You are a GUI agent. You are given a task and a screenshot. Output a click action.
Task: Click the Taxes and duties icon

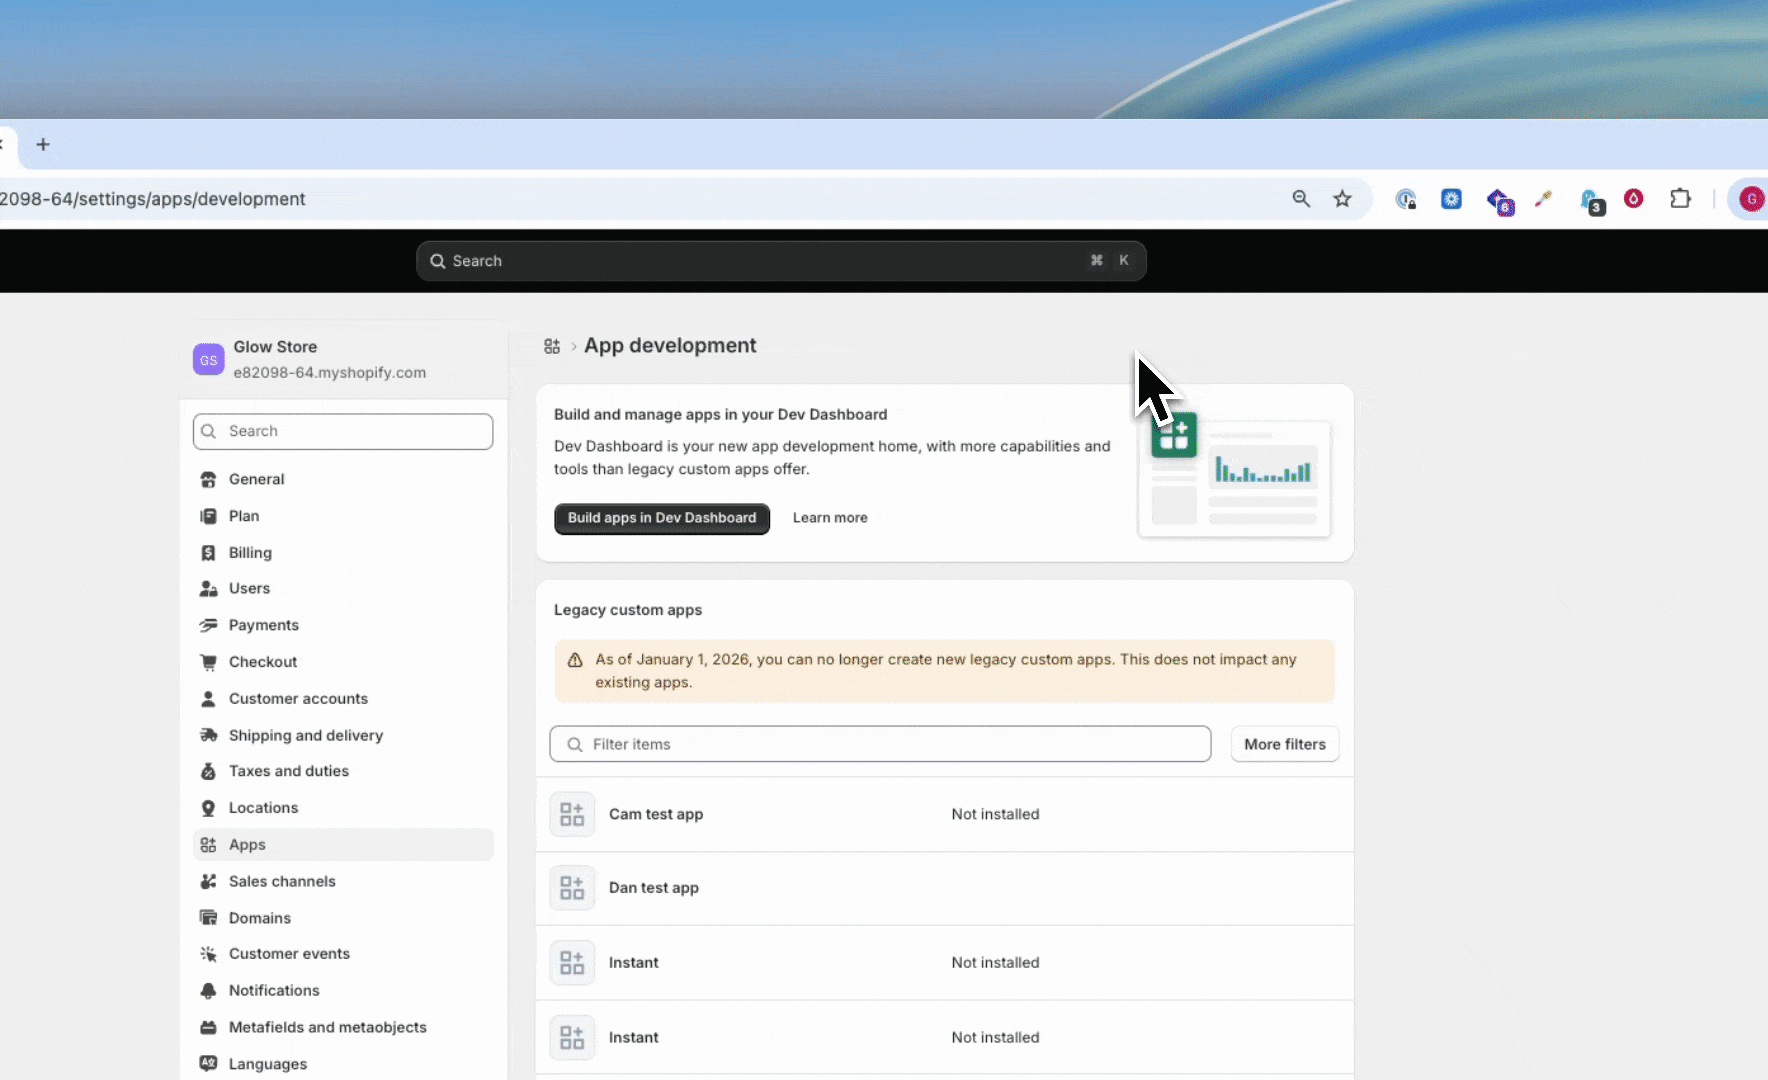click(208, 771)
